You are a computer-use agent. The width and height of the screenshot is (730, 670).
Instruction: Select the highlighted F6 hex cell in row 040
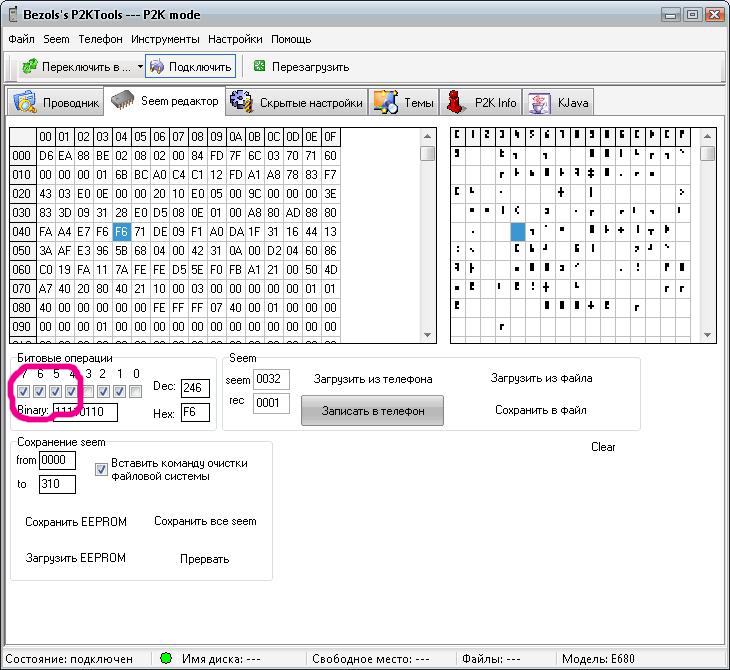(122, 232)
